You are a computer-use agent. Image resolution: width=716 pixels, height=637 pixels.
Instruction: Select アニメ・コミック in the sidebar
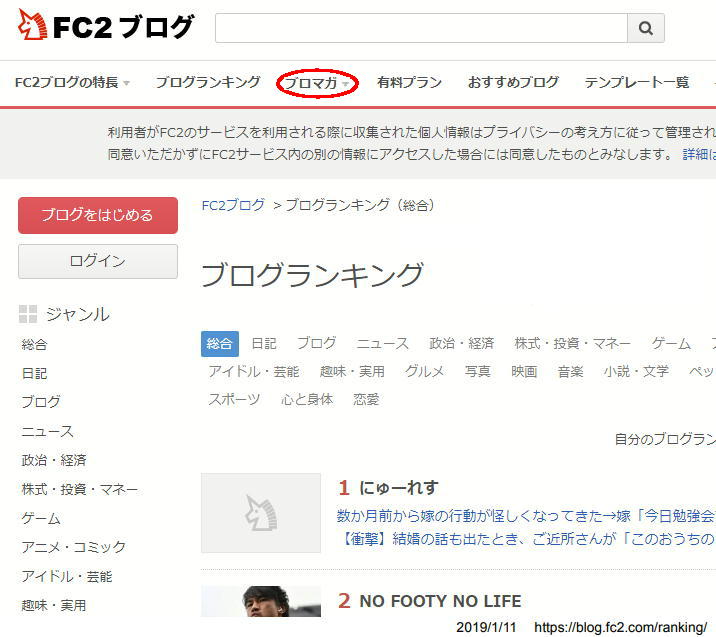click(74, 547)
